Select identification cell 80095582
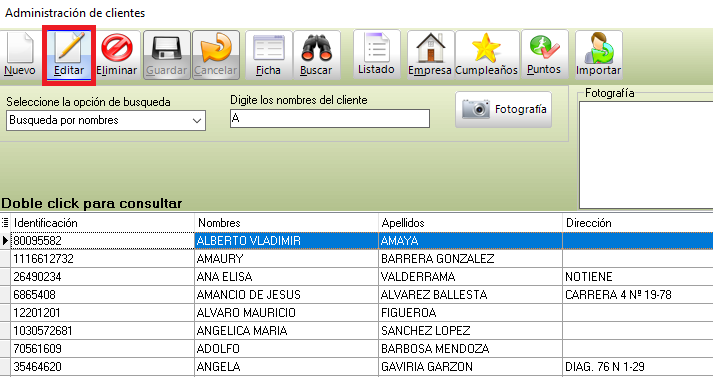This screenshot has height=377, width=713. pyautogui.click(x=102, y=241)
